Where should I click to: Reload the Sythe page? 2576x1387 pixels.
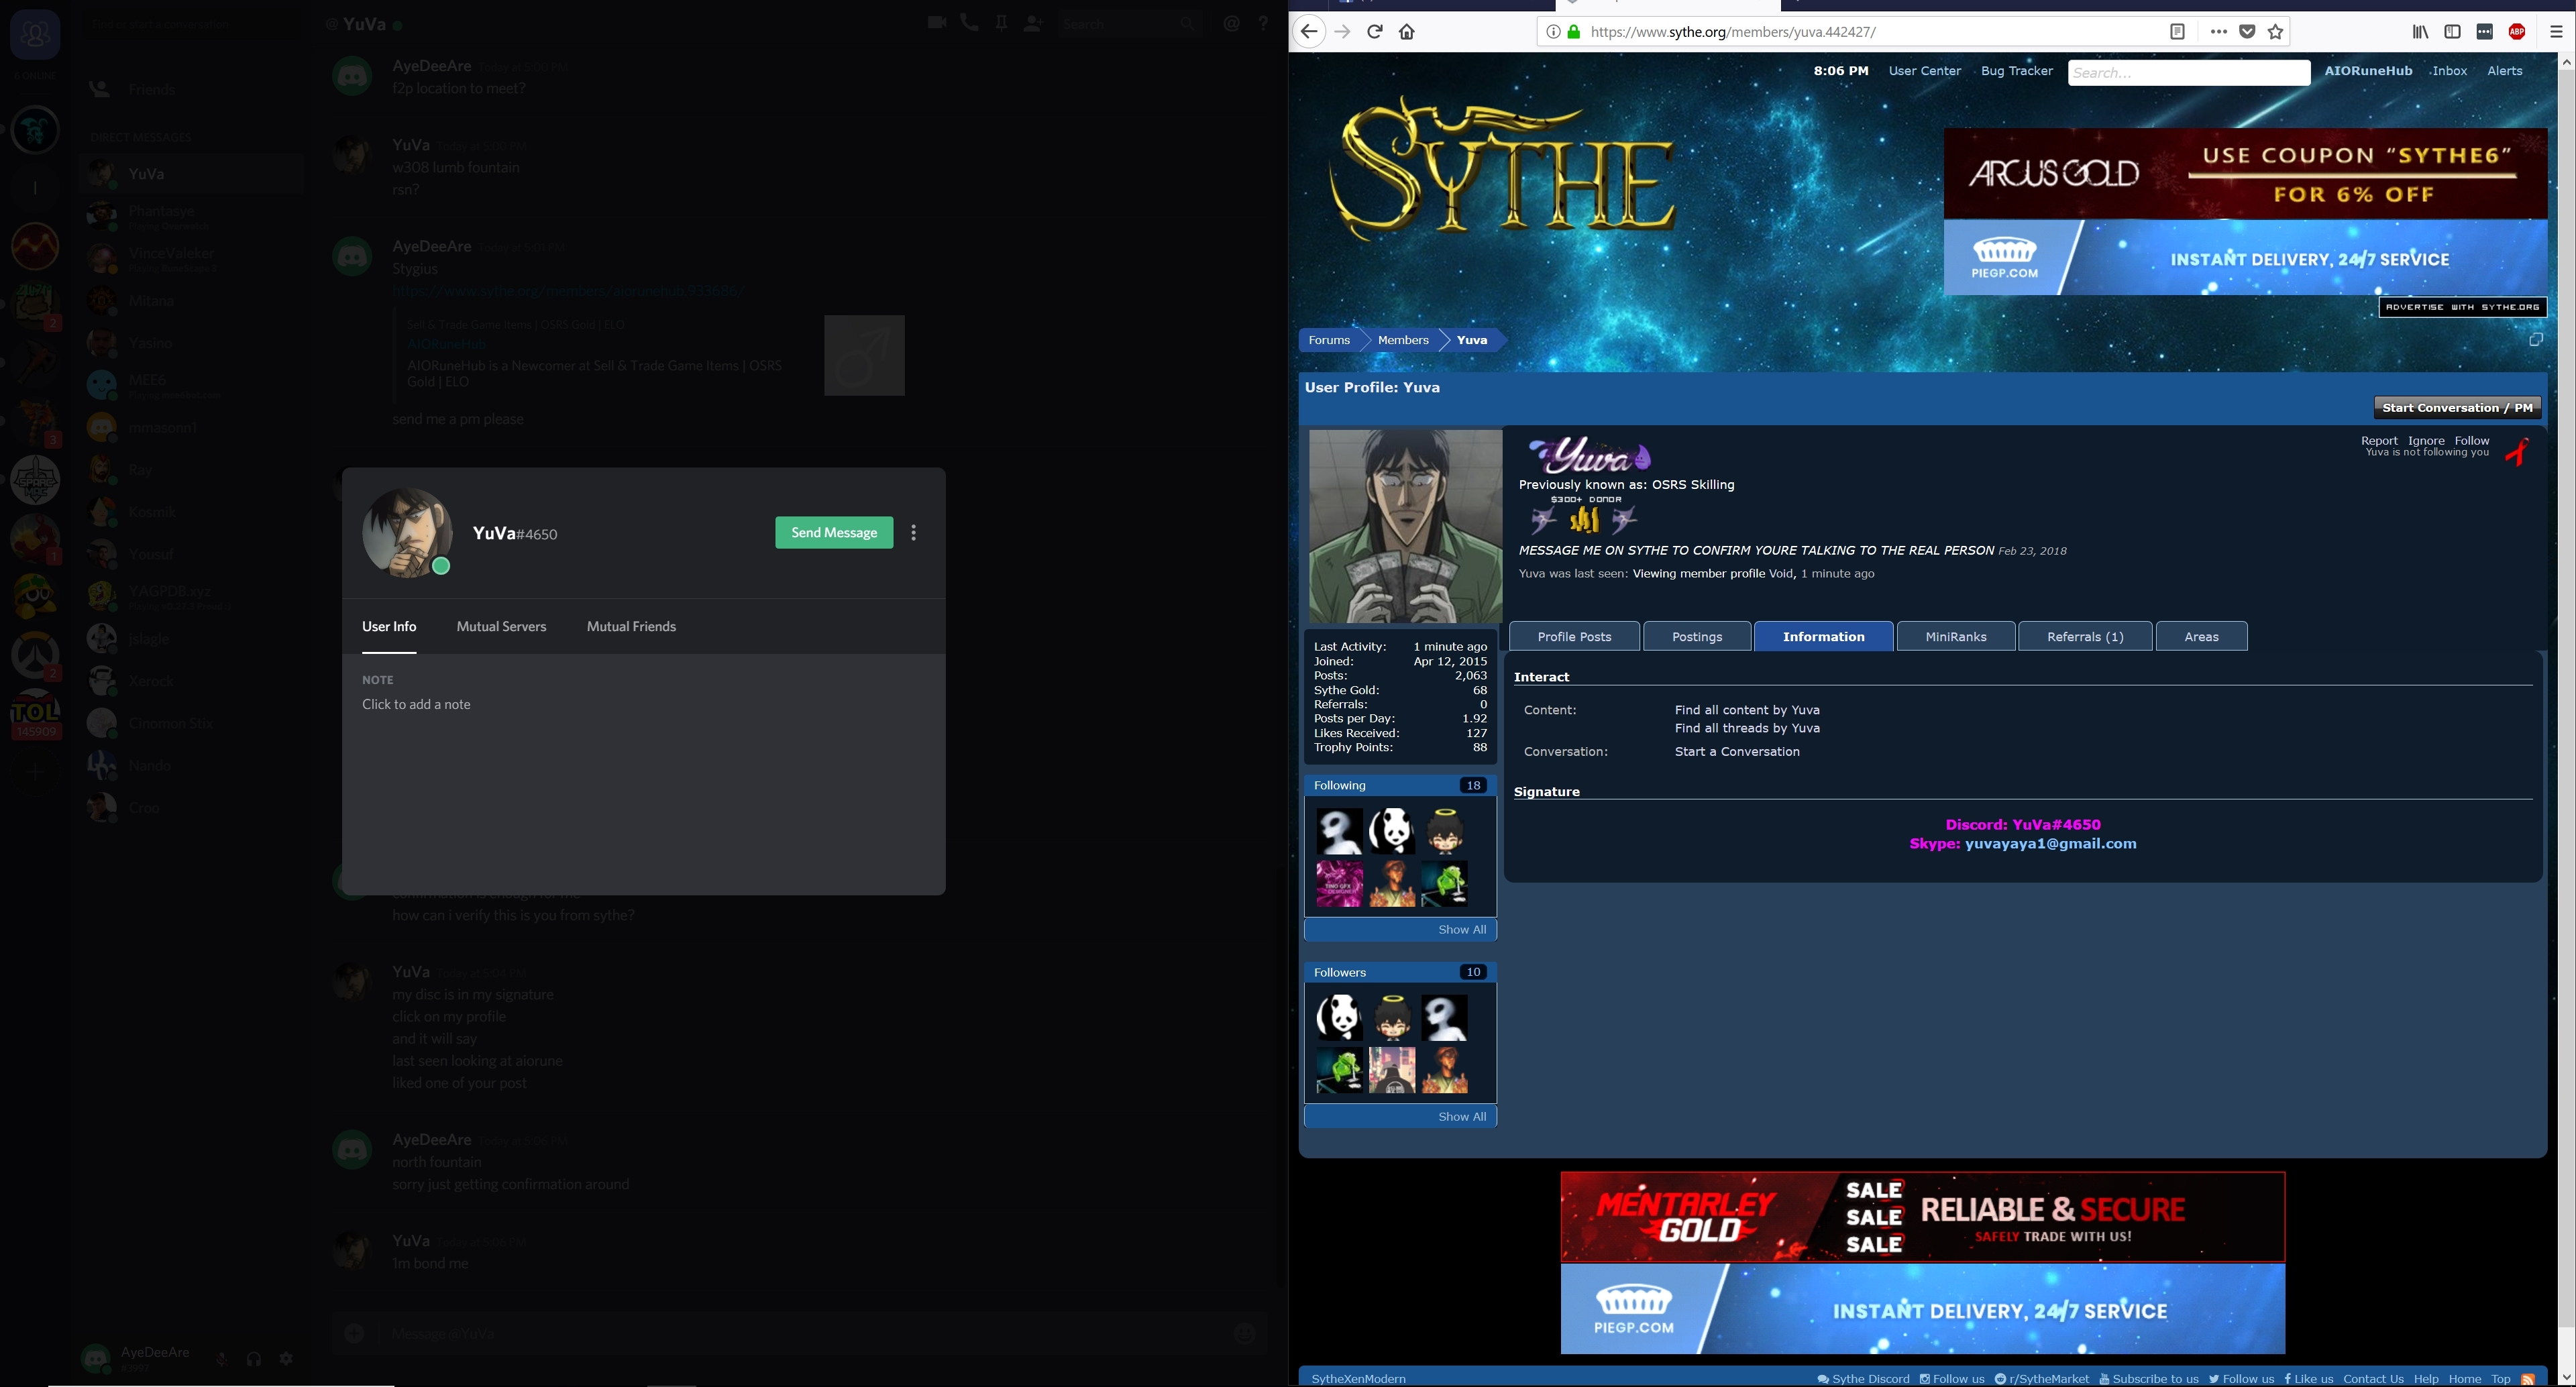pos(1375,32)
